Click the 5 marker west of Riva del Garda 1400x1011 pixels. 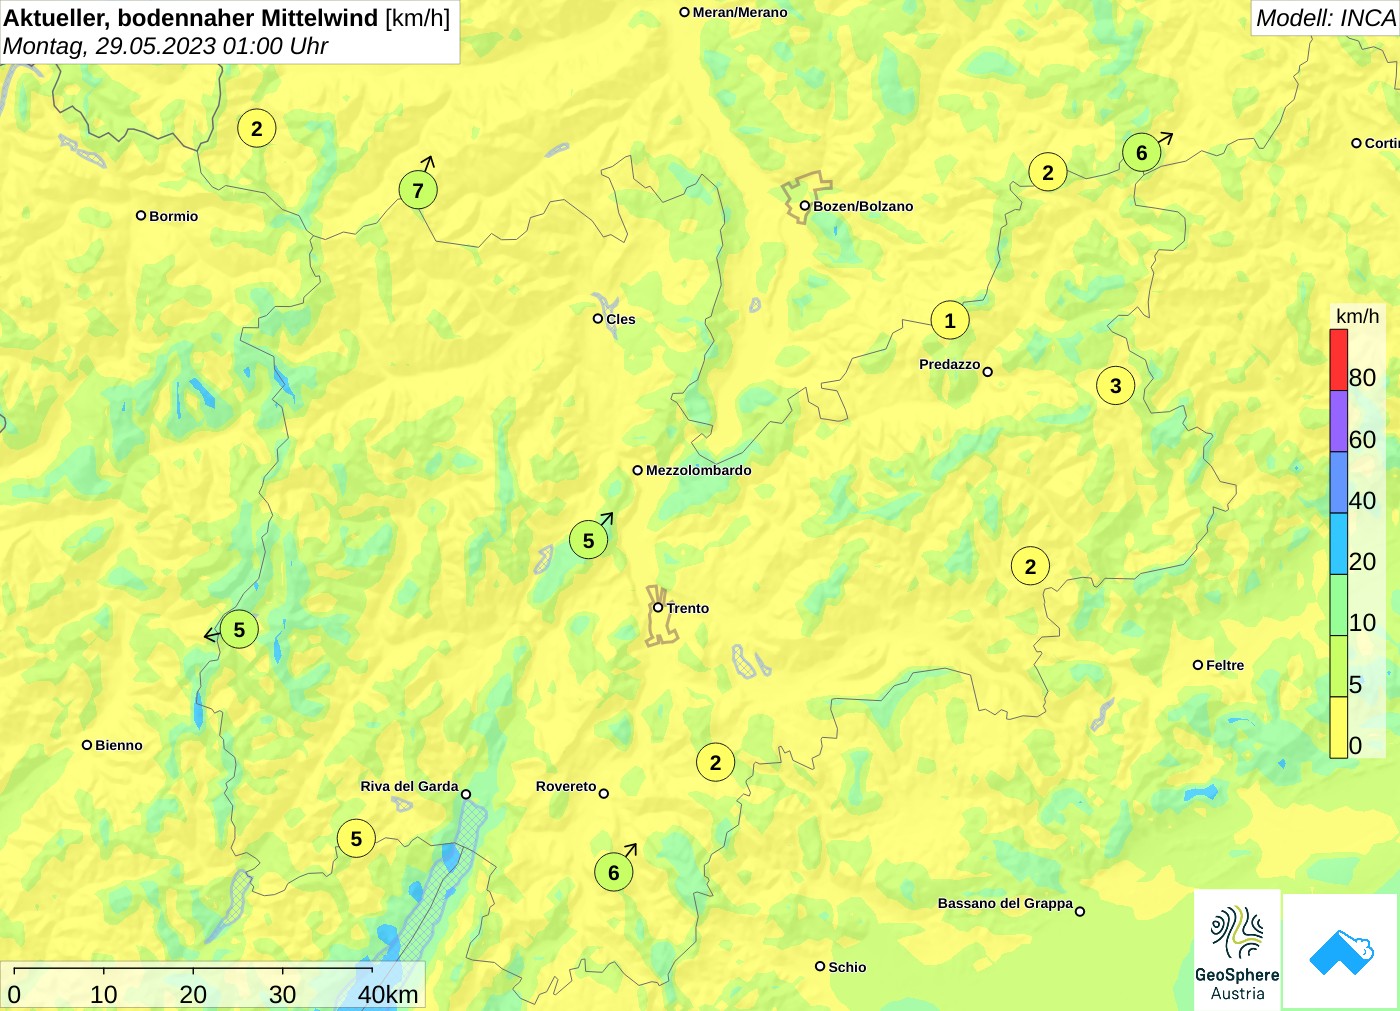(x=356, y=838)
